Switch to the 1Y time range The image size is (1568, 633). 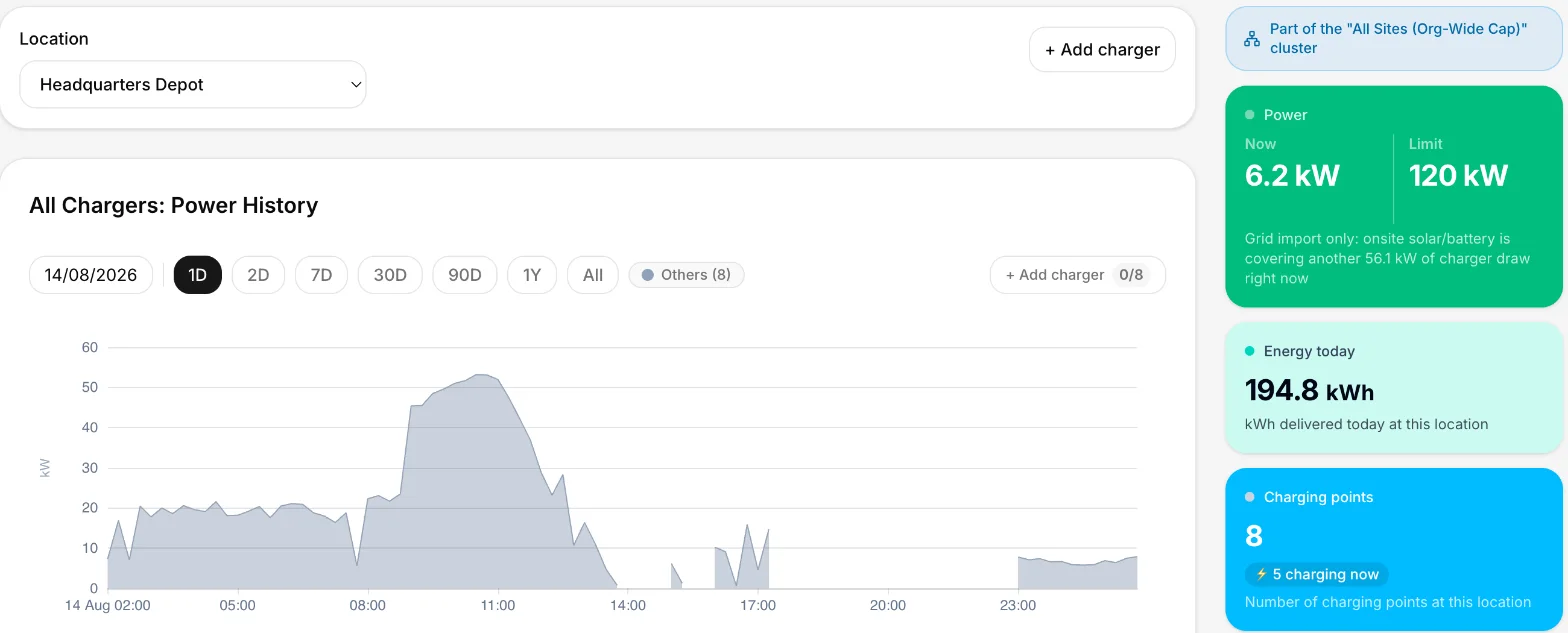(x=532, y=275)
